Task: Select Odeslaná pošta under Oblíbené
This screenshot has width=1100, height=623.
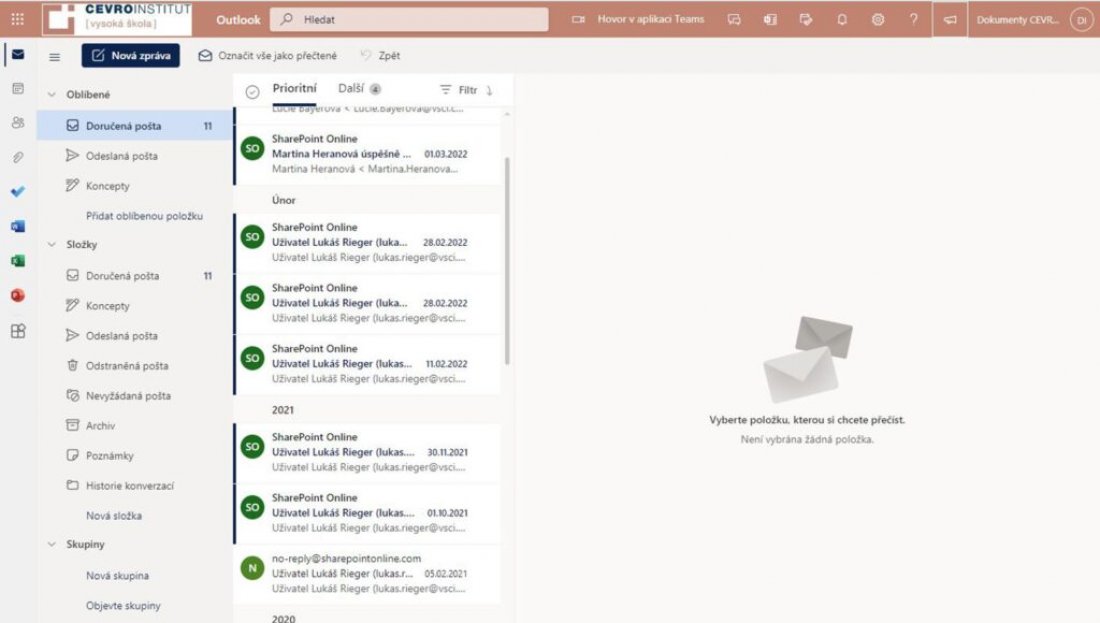Action: point(135,156)
